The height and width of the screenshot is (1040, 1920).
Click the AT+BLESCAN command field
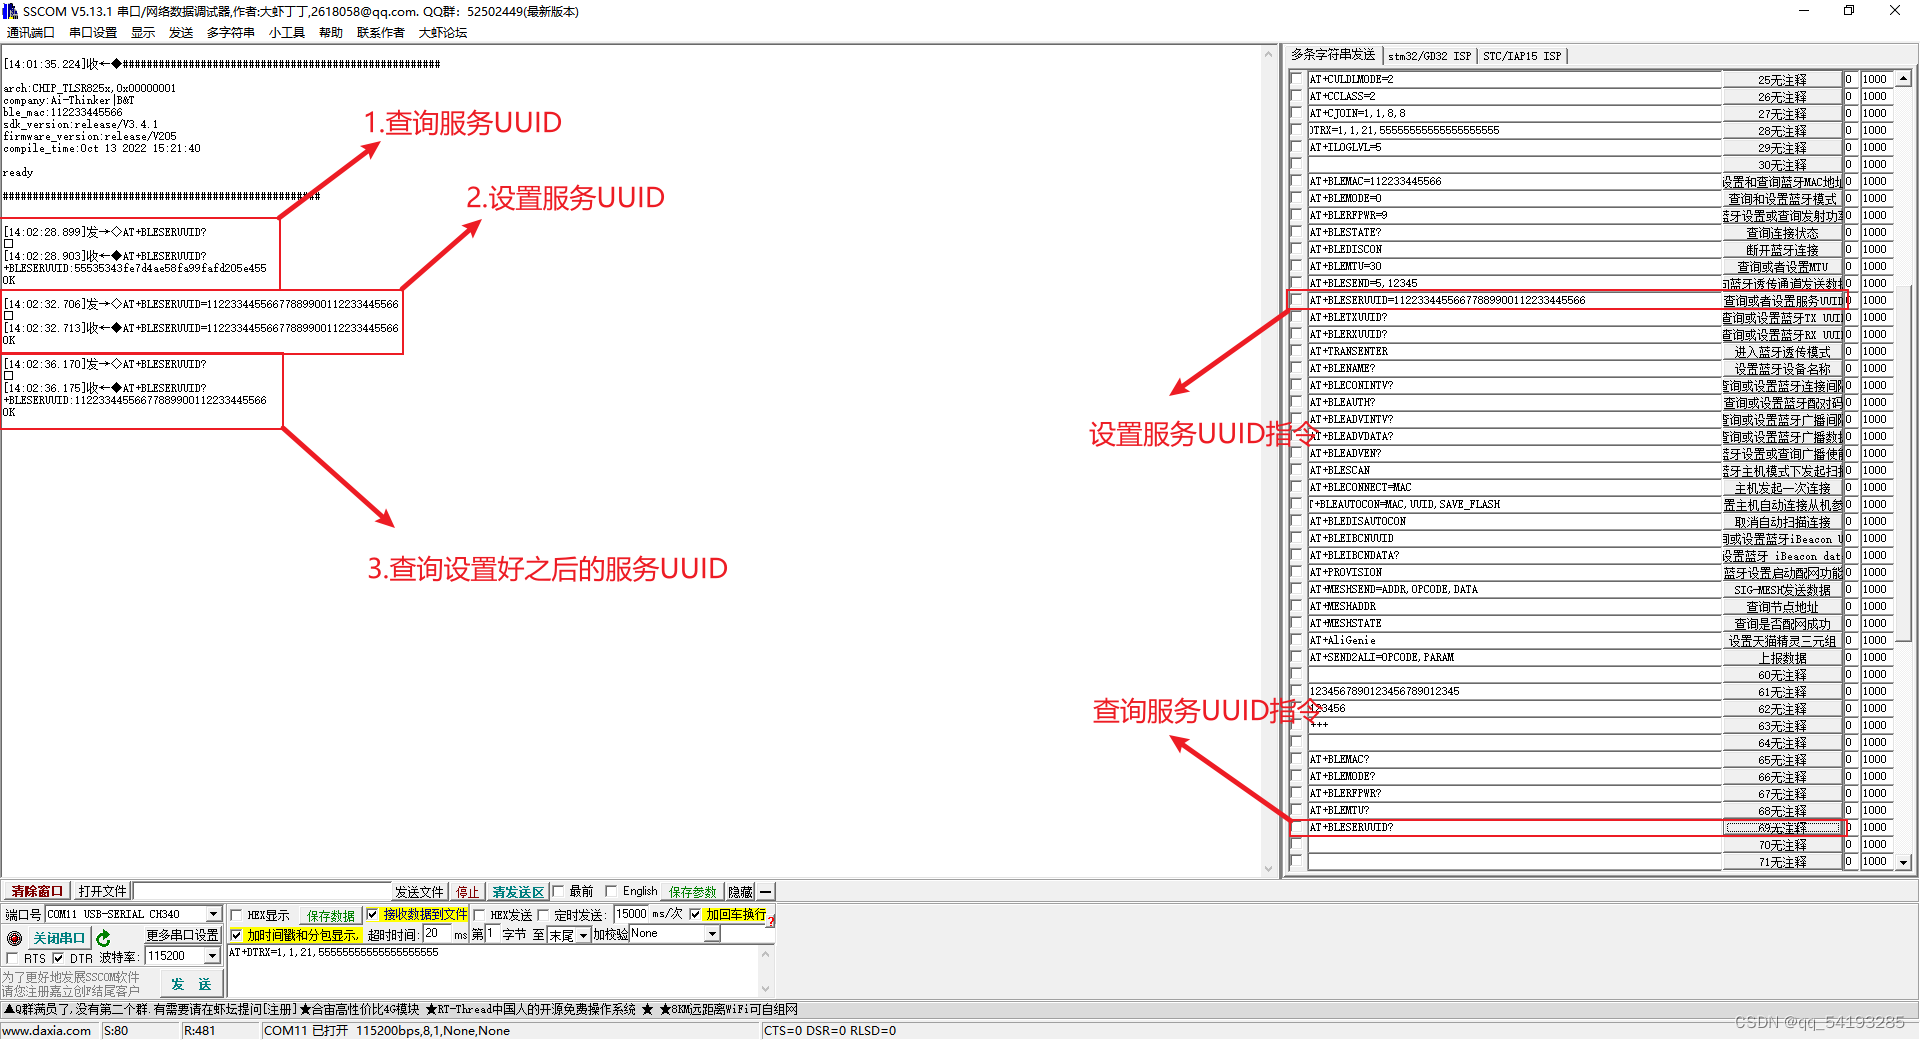1514,471
